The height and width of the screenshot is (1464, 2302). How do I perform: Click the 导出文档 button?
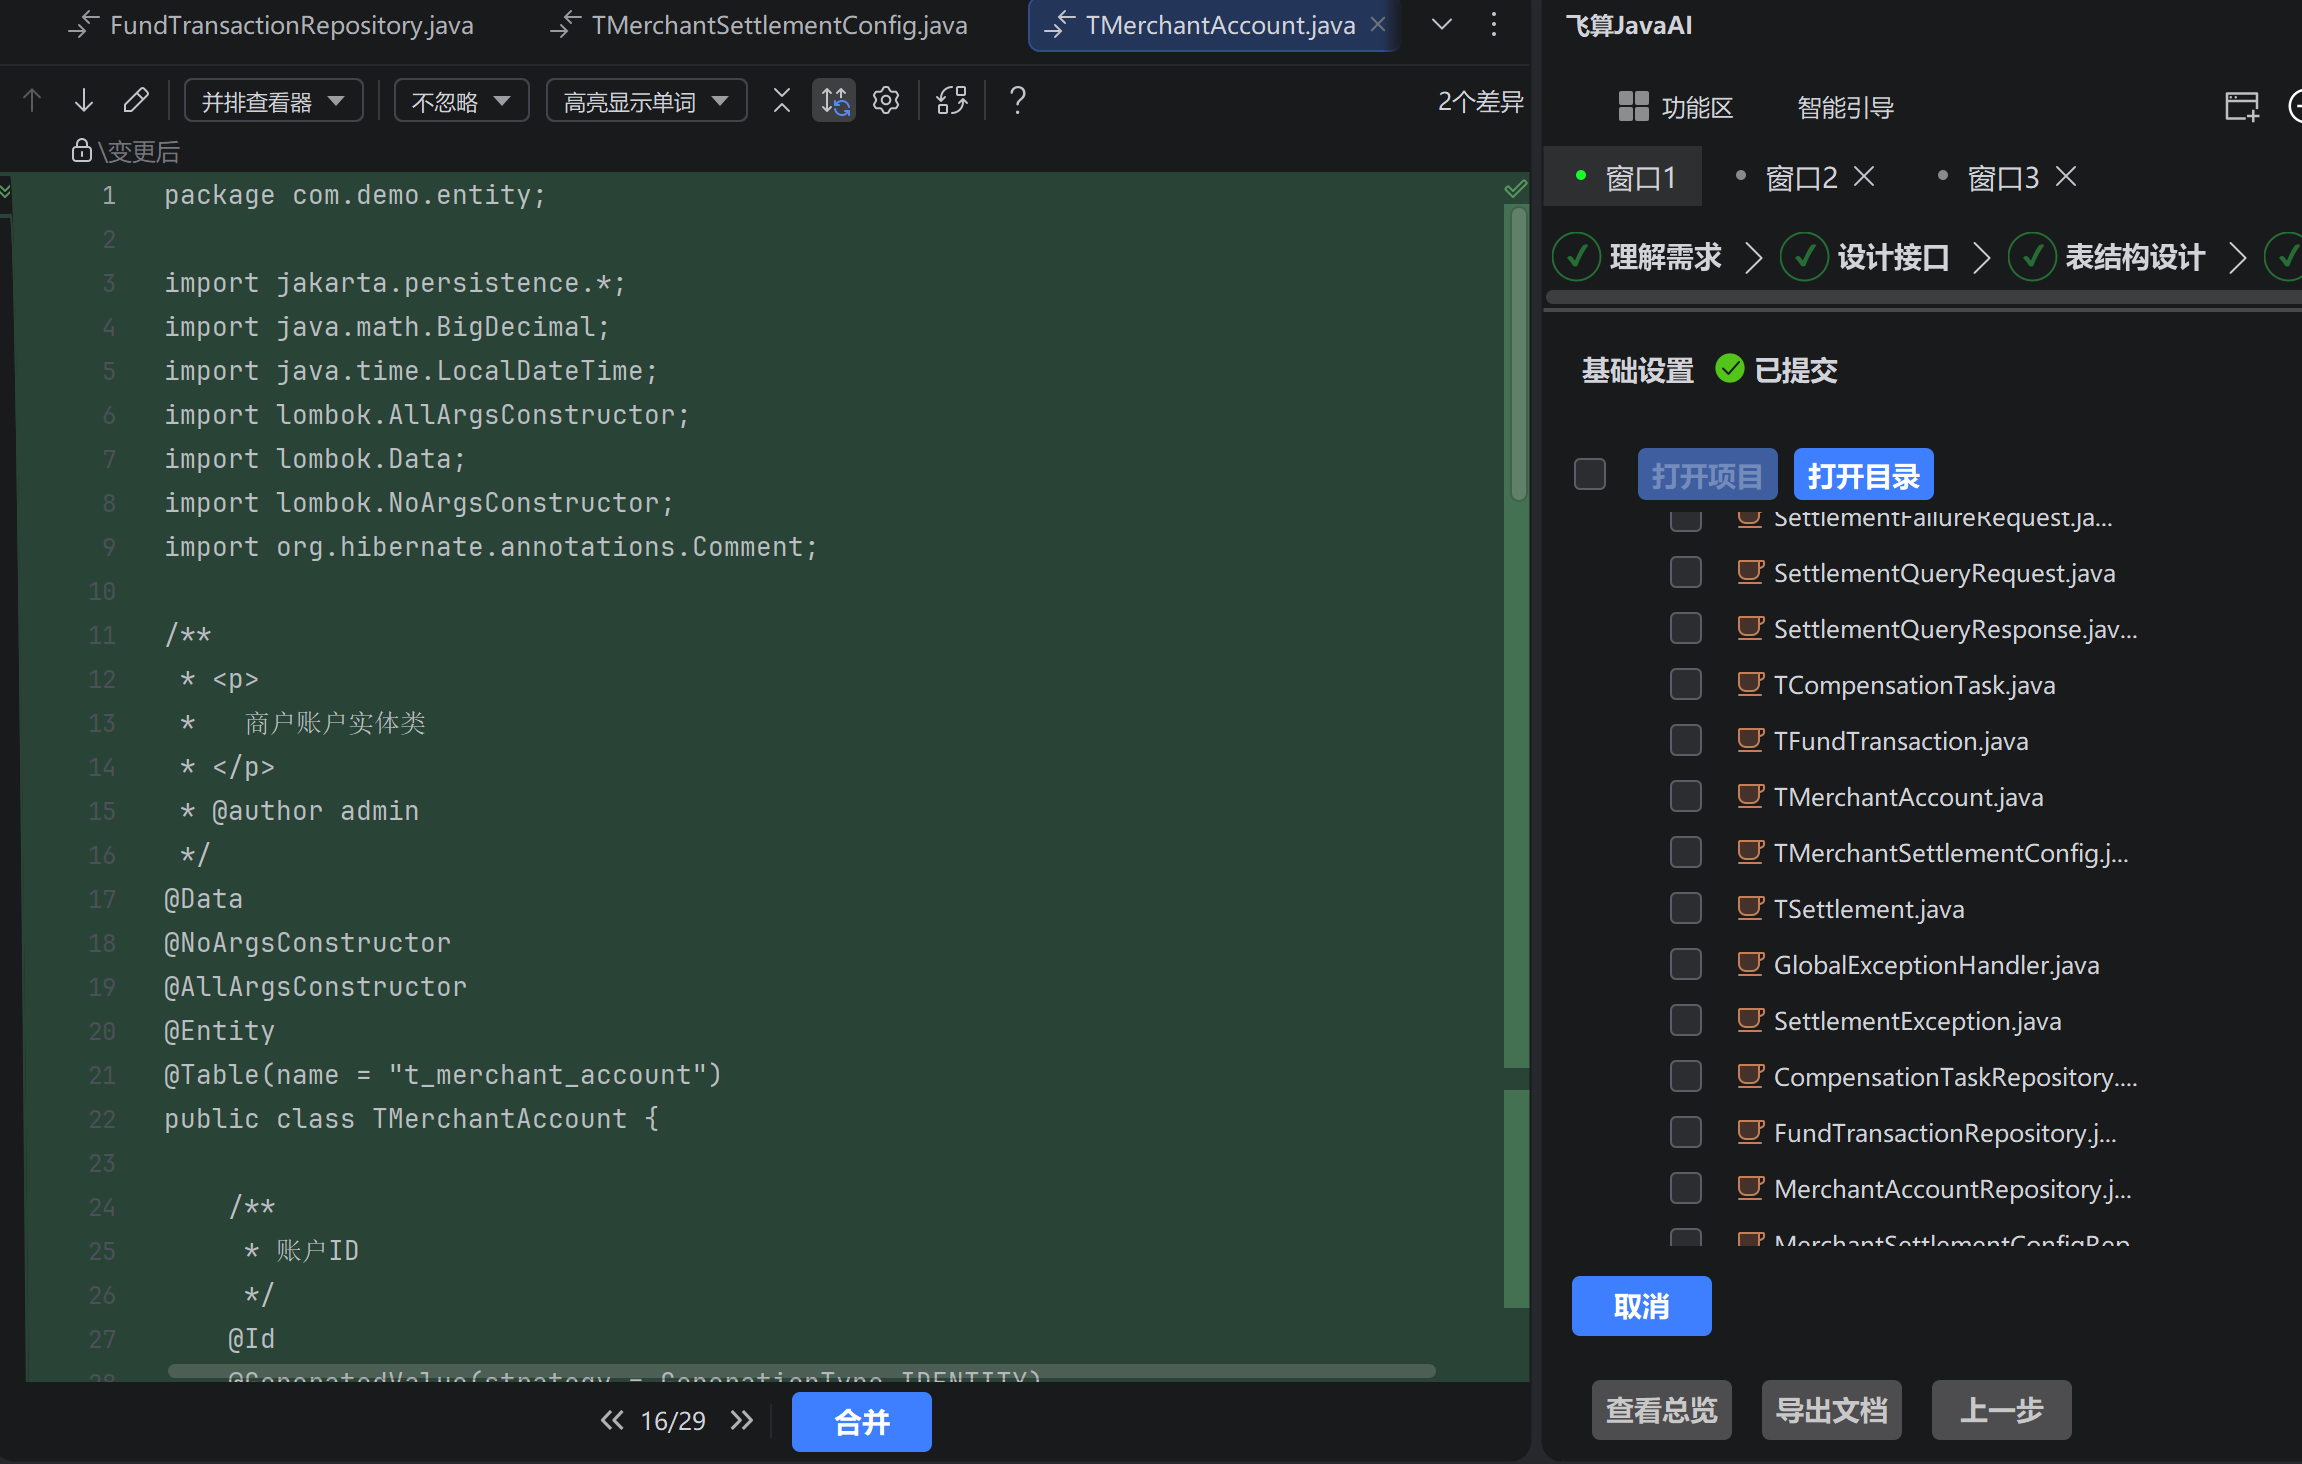click(x=1831, y=1410)
